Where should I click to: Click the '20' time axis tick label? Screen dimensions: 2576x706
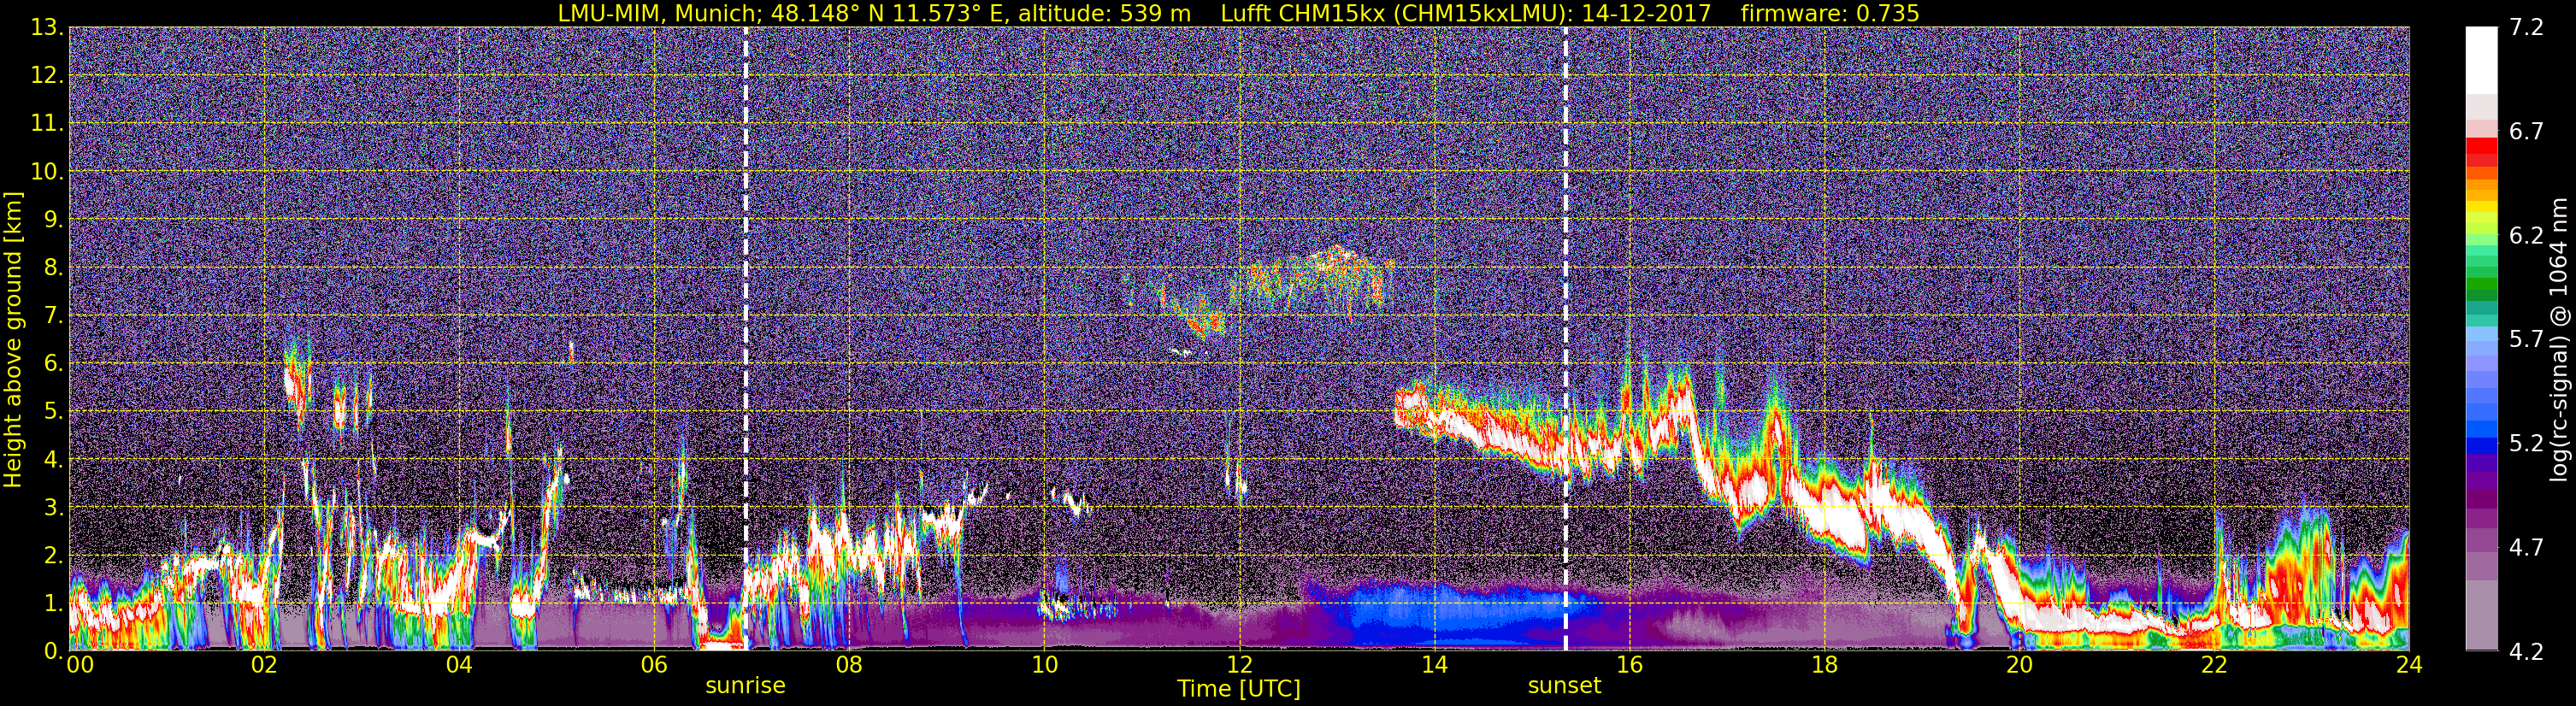click(x=2019, y=665)
